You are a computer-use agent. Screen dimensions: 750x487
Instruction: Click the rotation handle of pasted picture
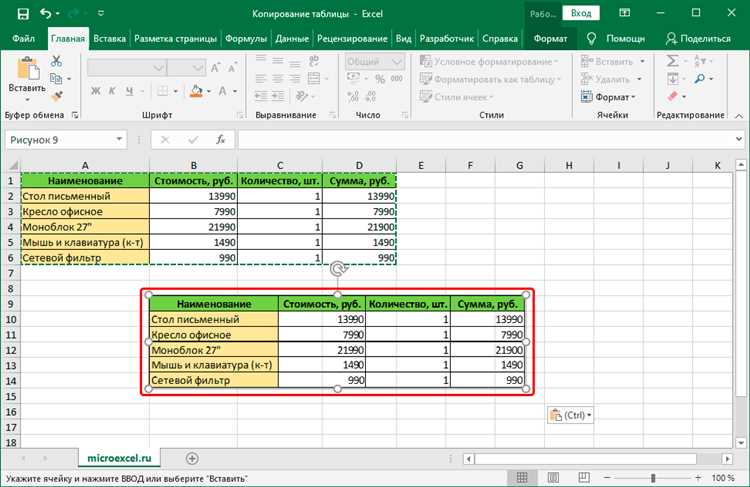(x=338, y=268)
